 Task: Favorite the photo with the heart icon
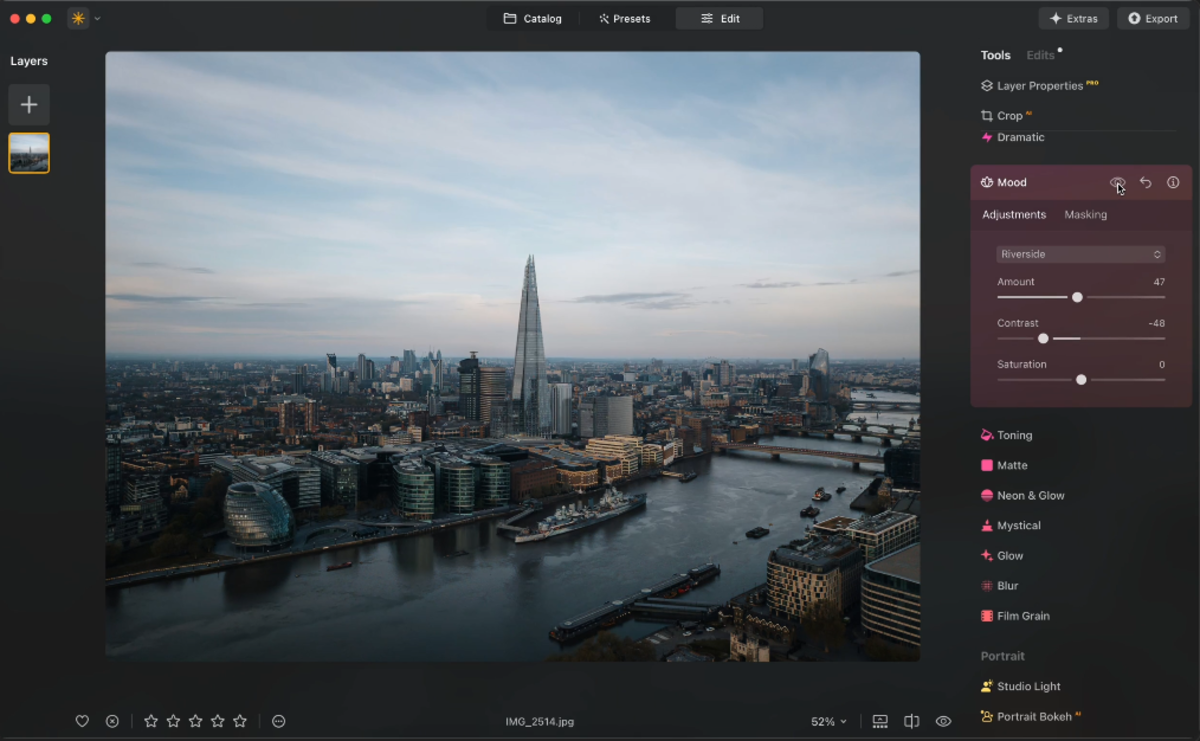click(82, 720)
